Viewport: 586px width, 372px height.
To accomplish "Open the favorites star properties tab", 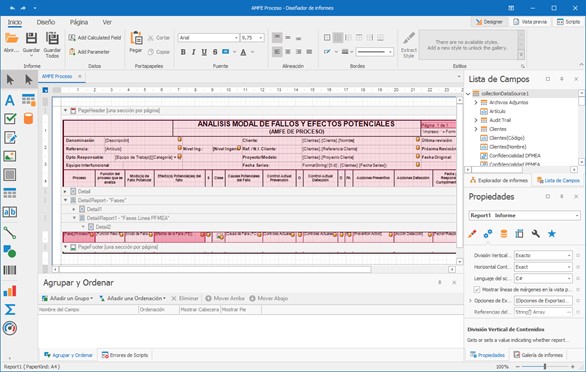I will 552,234.
